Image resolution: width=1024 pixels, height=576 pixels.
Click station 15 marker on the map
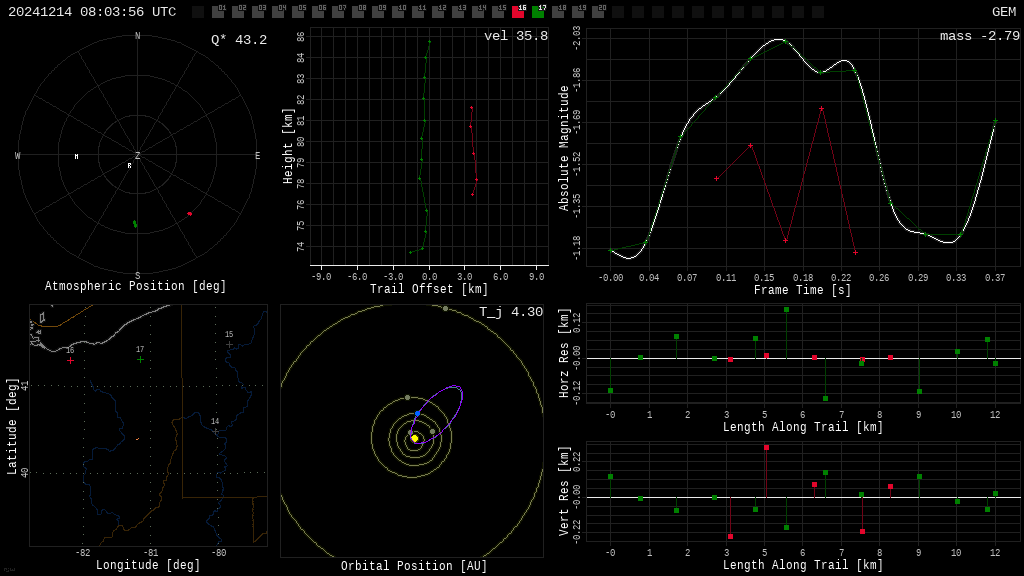click(x=229, y=344)
